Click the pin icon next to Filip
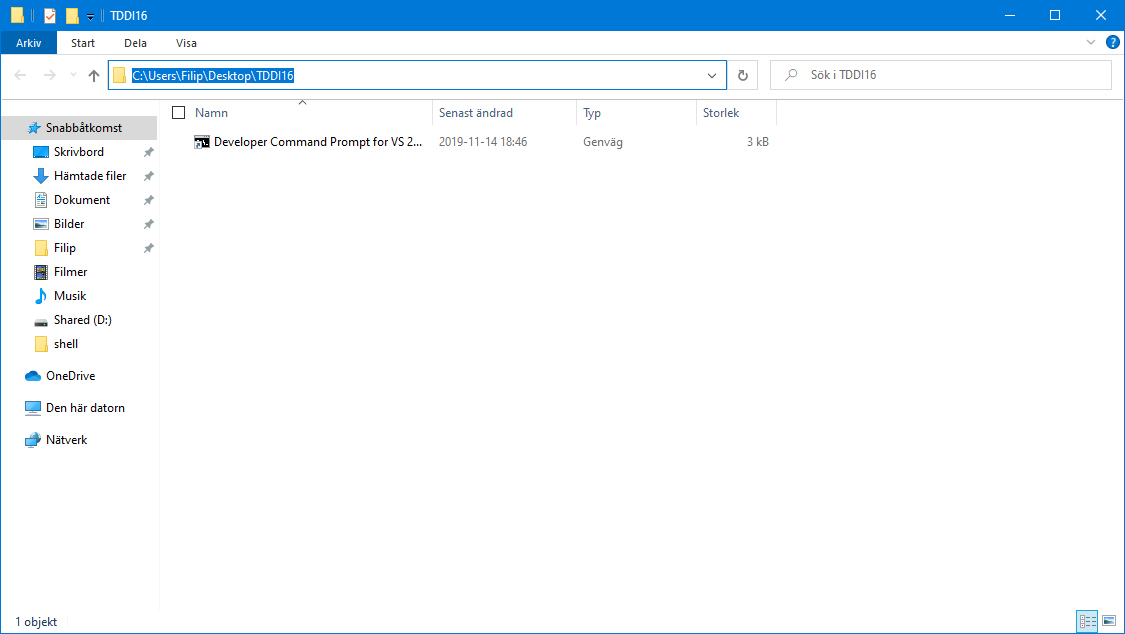The height and width of the screenshot is (634, 1125). click(x=149, y=248)
